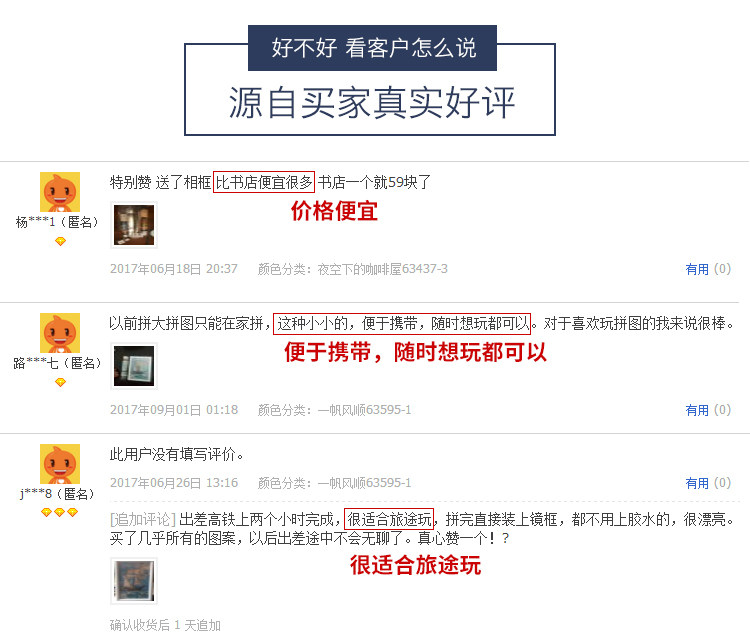The image size is (750, 639).
Task: Click the username 路***七（匿名）
Action: tap(58, 363)
